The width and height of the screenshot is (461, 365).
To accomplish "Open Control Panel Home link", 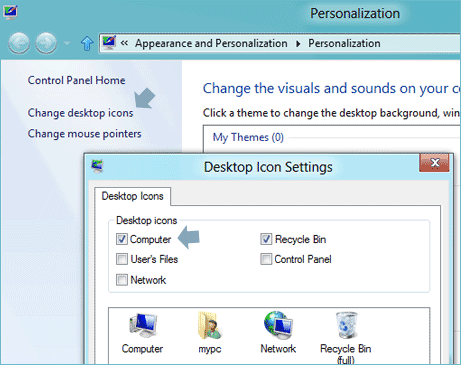I will click(x=76, y=80).
